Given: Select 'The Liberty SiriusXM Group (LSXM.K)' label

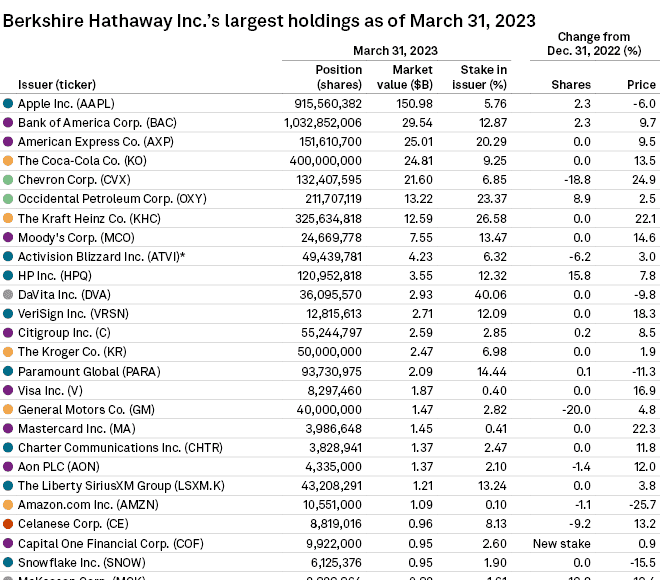Looking at the screenshot, I should point(121,486).
